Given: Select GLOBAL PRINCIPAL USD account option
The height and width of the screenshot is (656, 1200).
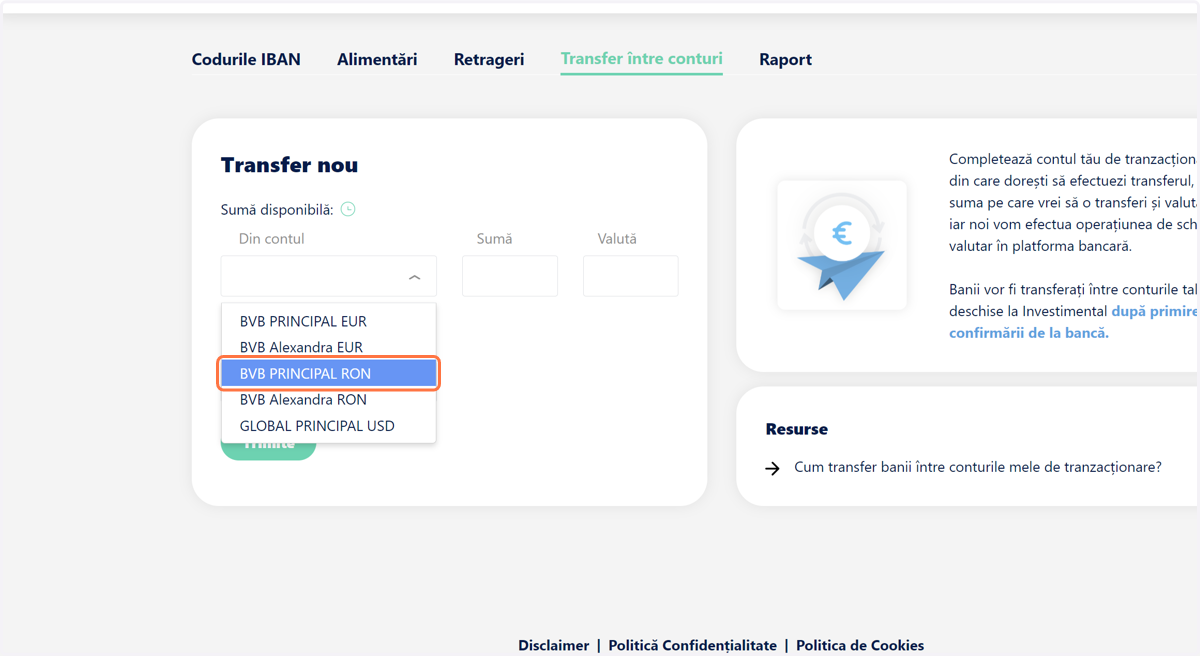Looking at the screenshot, I should [x=329, y=426].
